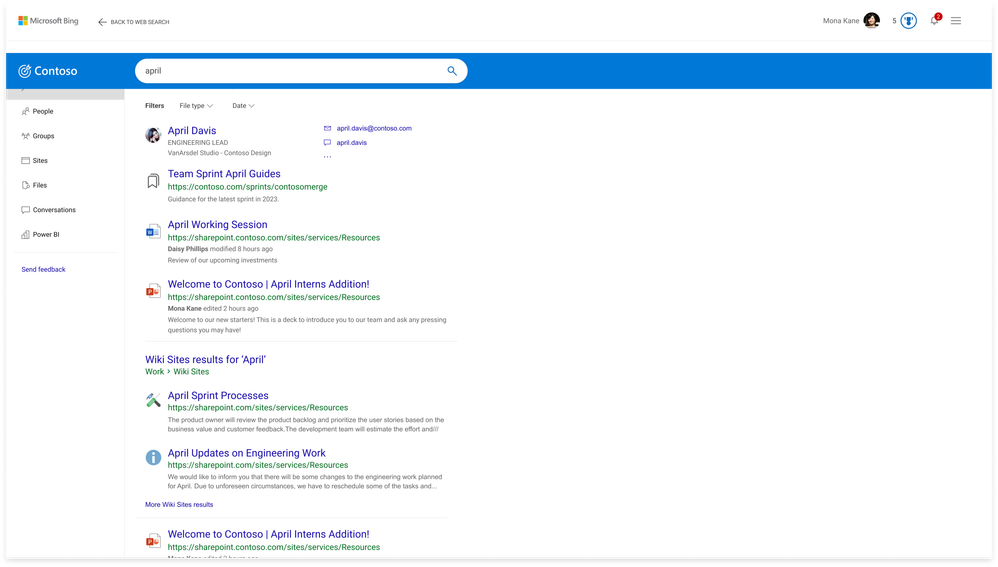
Task: Click Mona Kane edited 2 hours ago text
Action: (213, 309)
